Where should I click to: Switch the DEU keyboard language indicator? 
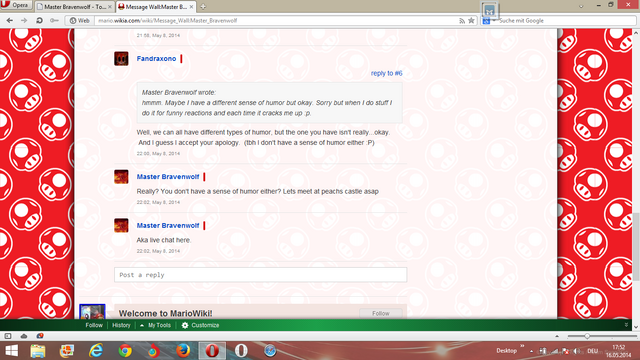(x=593, y=351)
